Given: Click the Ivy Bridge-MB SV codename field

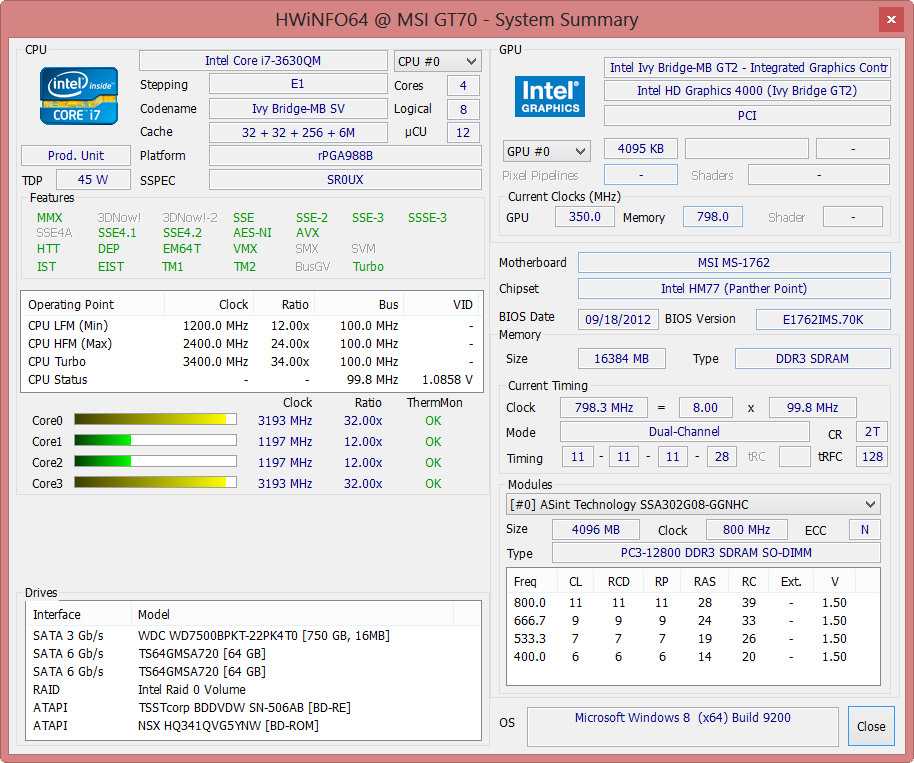Looking at the screenshot, I should [298, 108].
